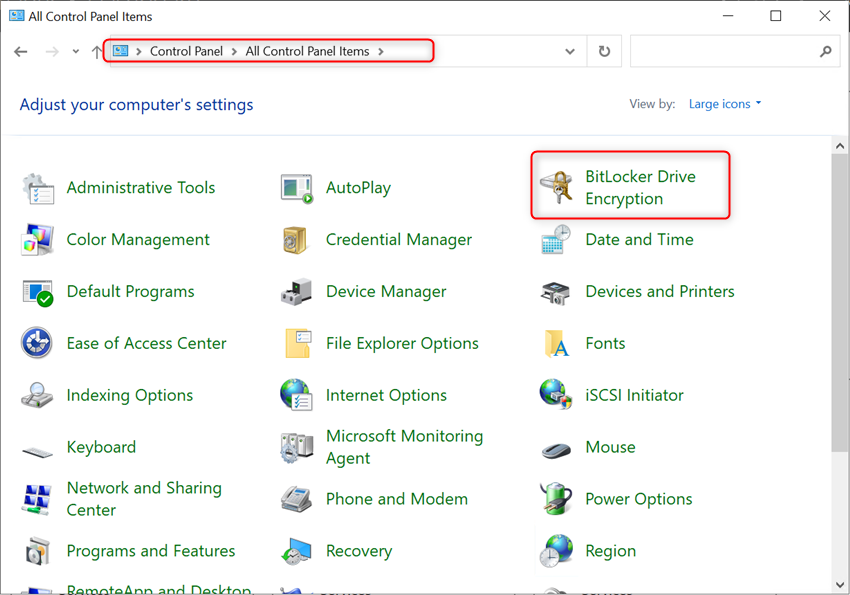Click the Forward navigation arrow
Screen dimensions: 850x595
pos(52,51)
